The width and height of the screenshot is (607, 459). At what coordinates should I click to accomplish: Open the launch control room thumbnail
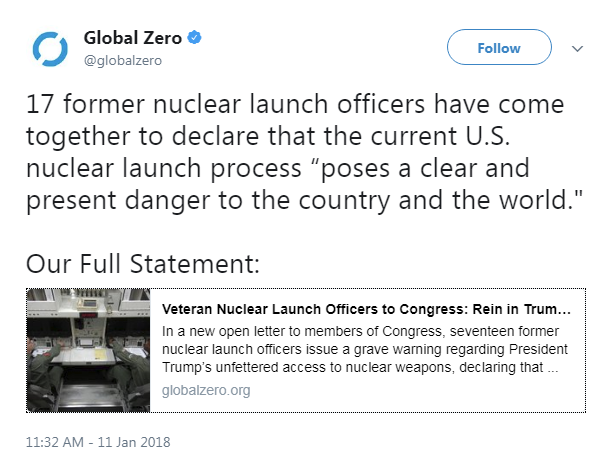[88, 349]
